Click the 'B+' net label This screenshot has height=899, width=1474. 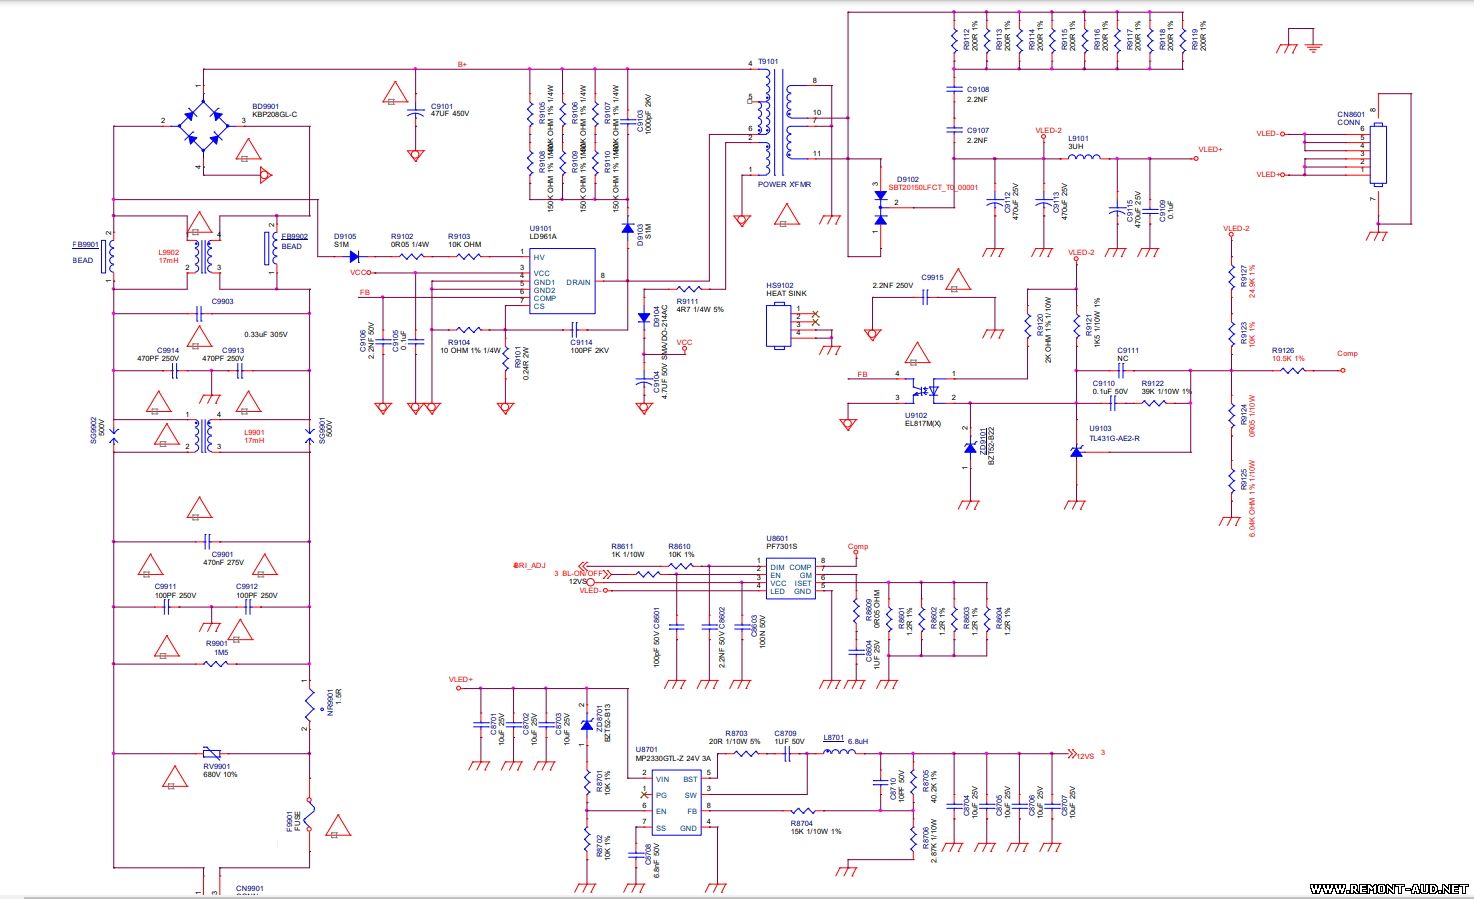coord(462,64)
